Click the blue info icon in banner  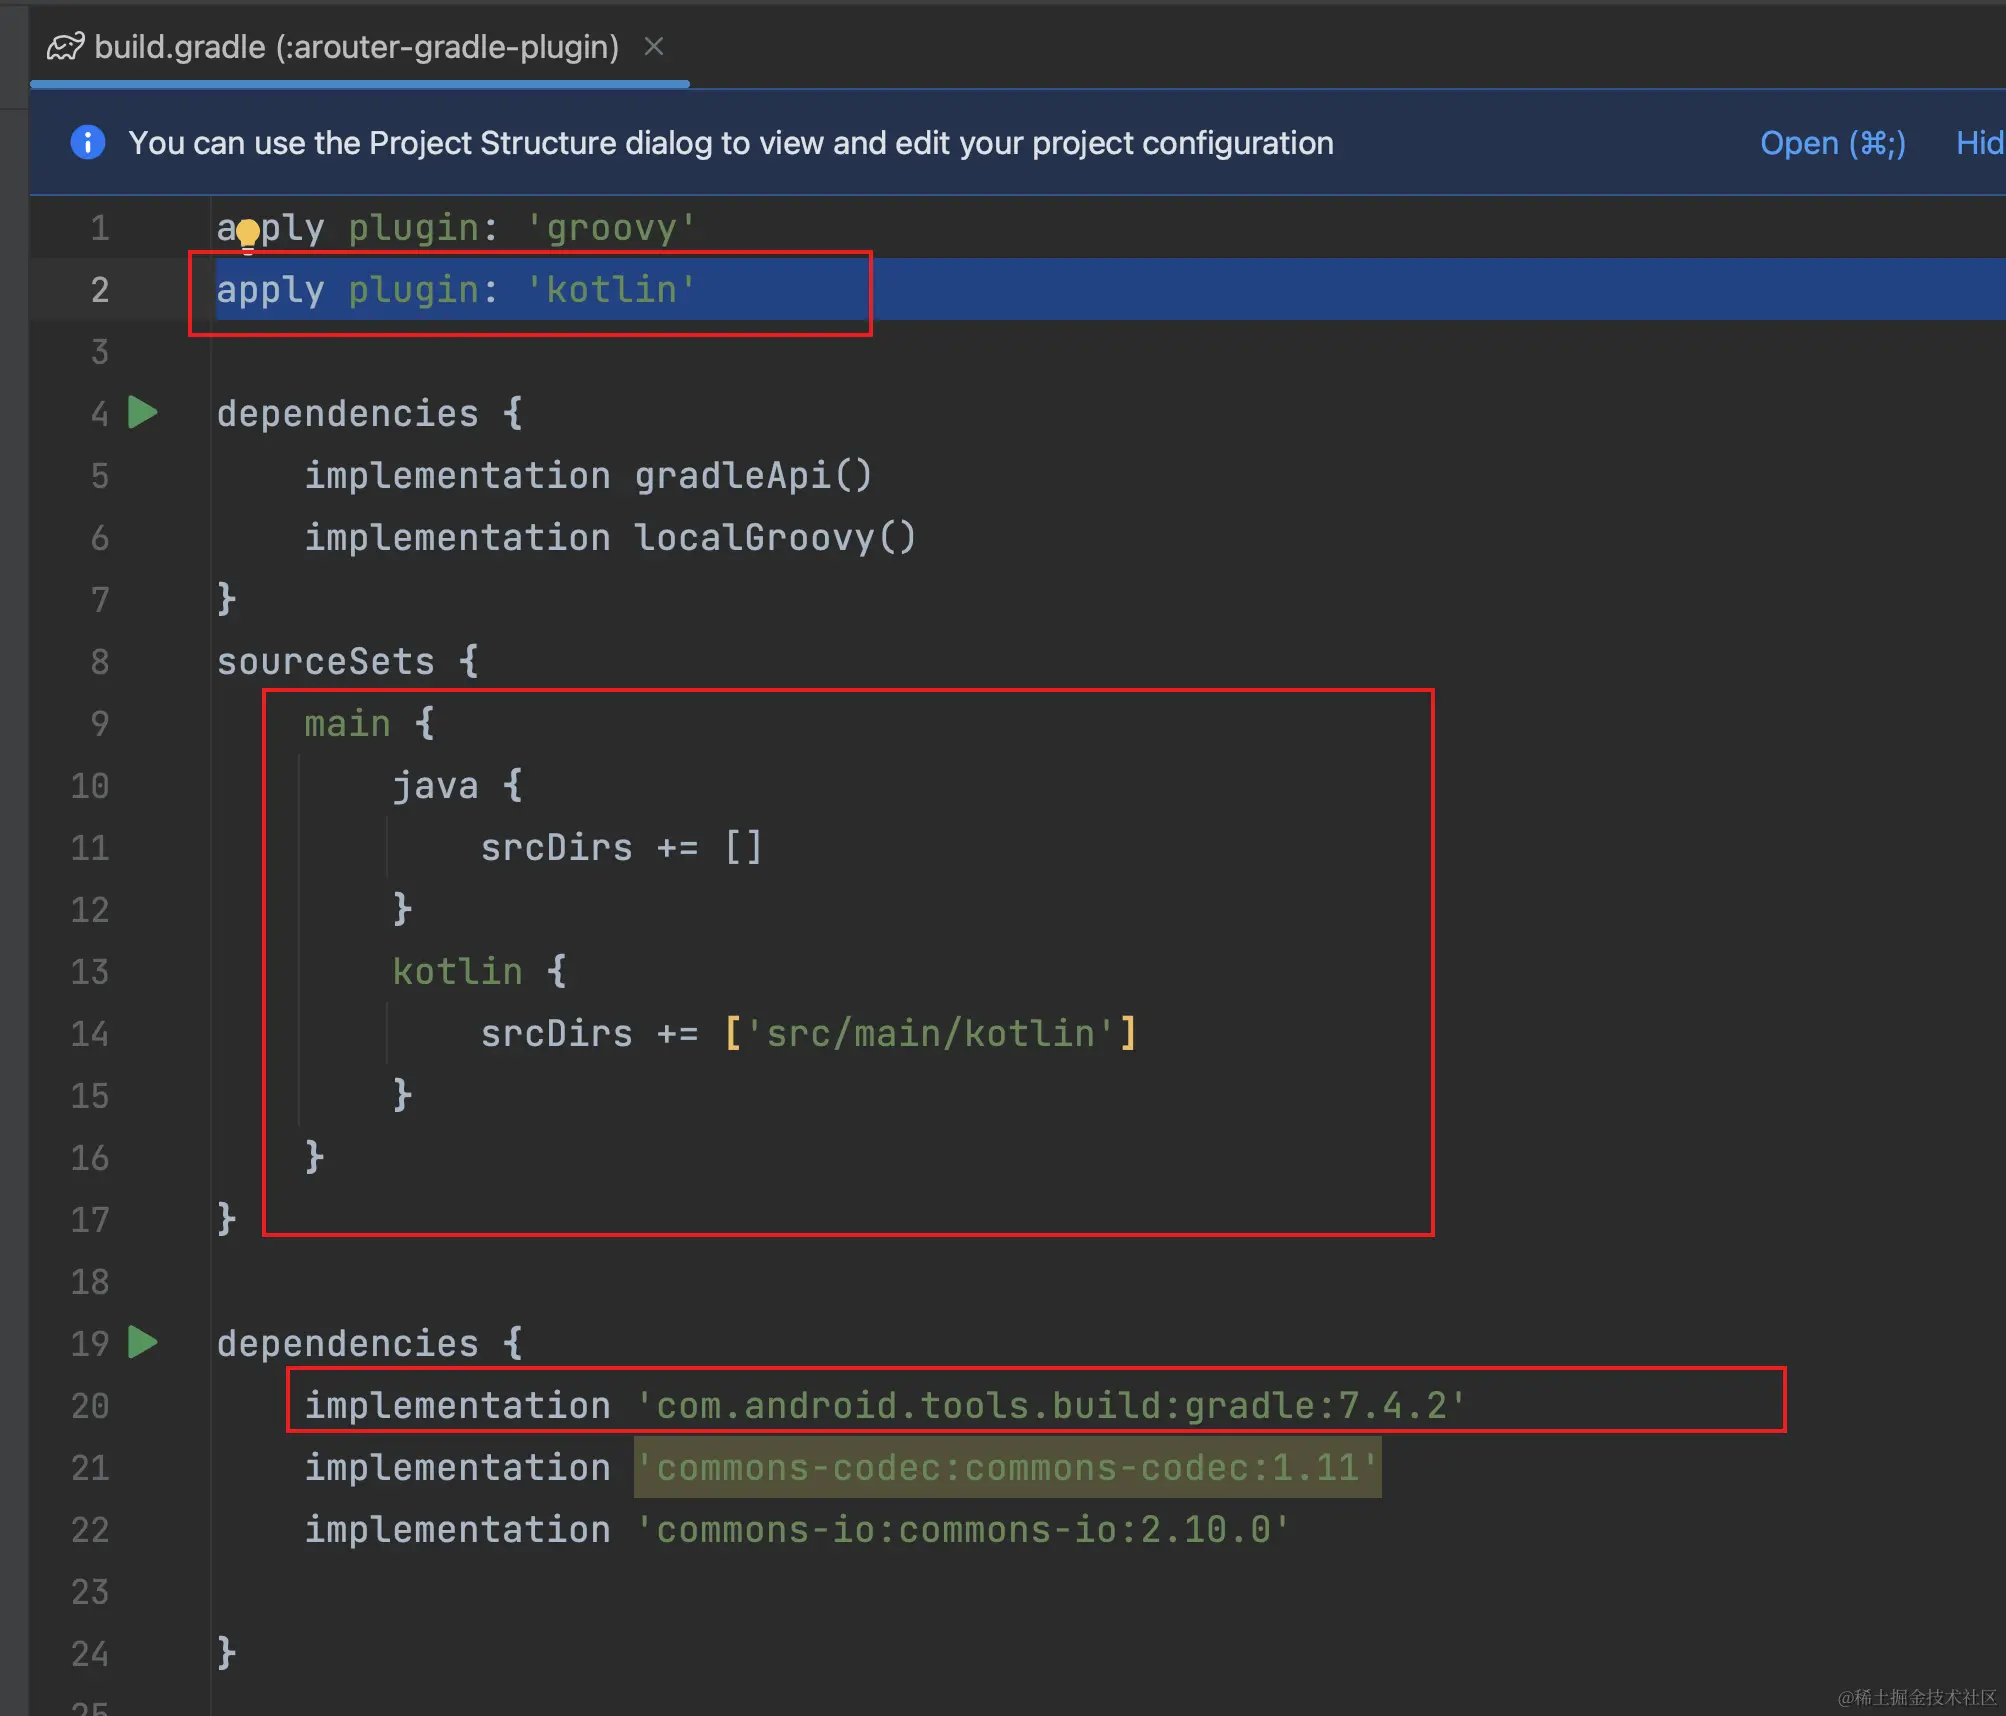(88, 142)
